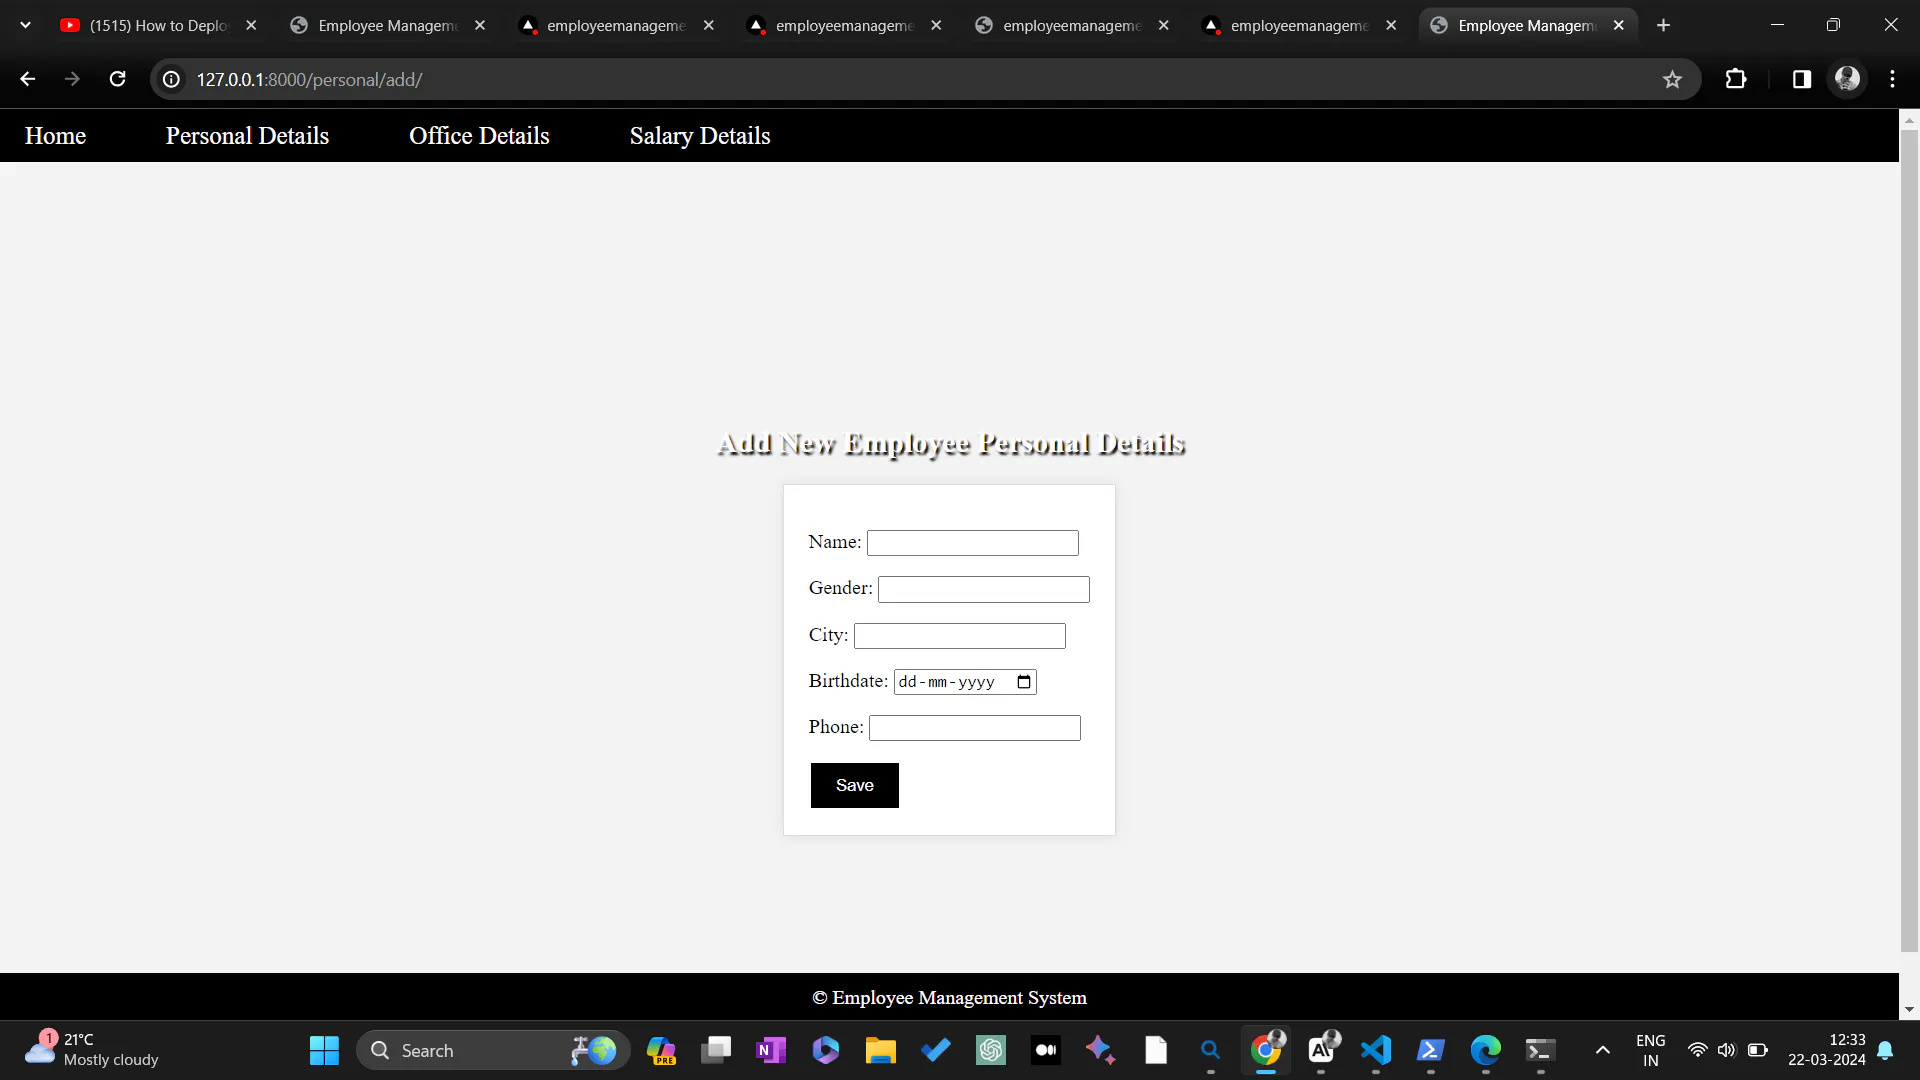Open the browser extensions puzzle icon
Screen dimensions: 1920x1080
1737,79
